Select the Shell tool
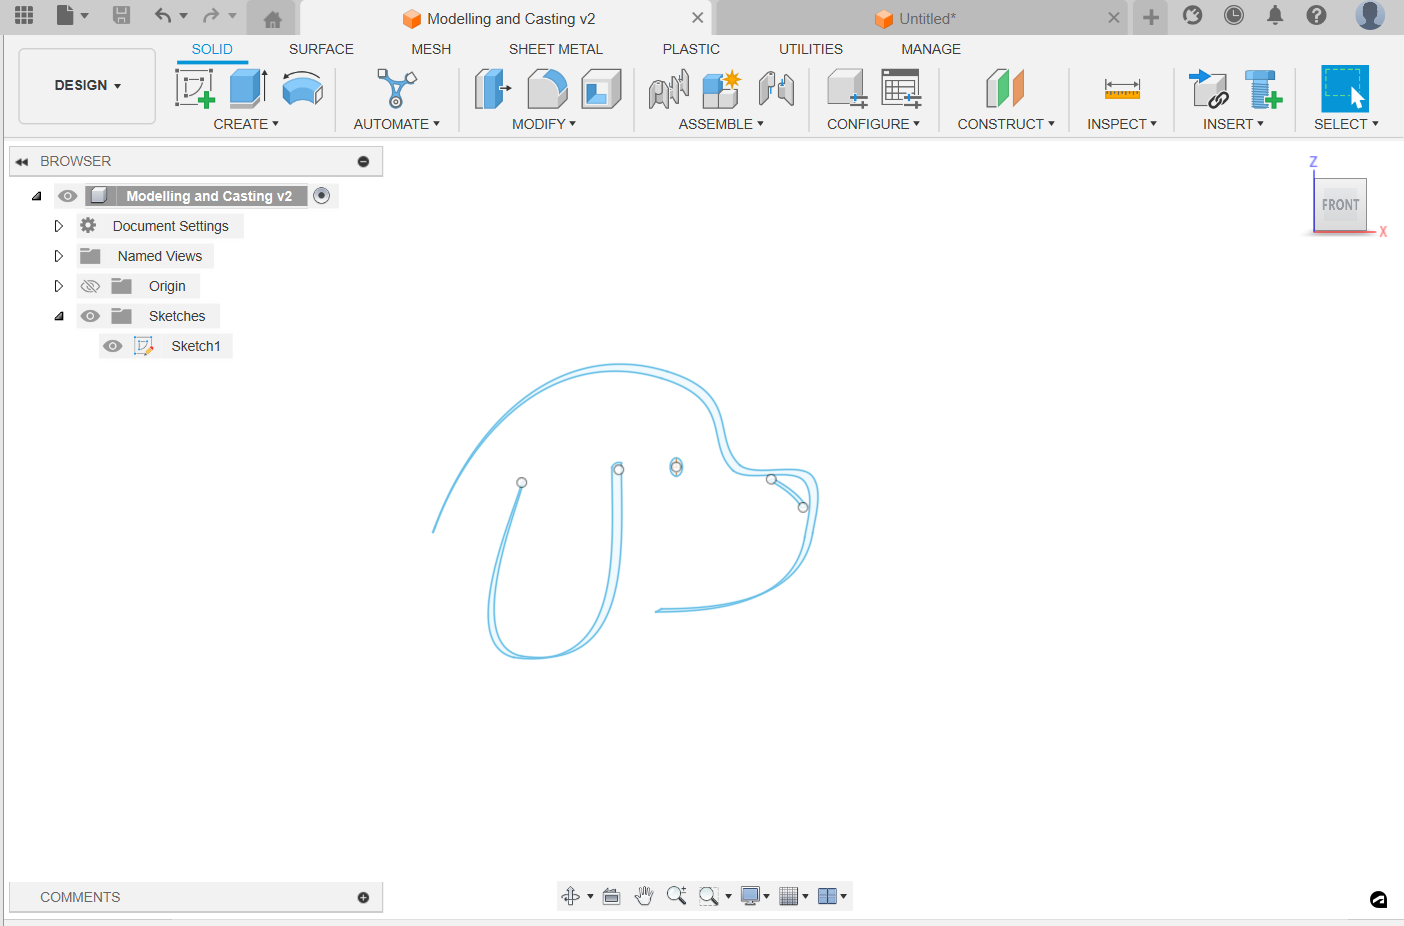This screenshot has height=926, width=1404. point(601,88)
